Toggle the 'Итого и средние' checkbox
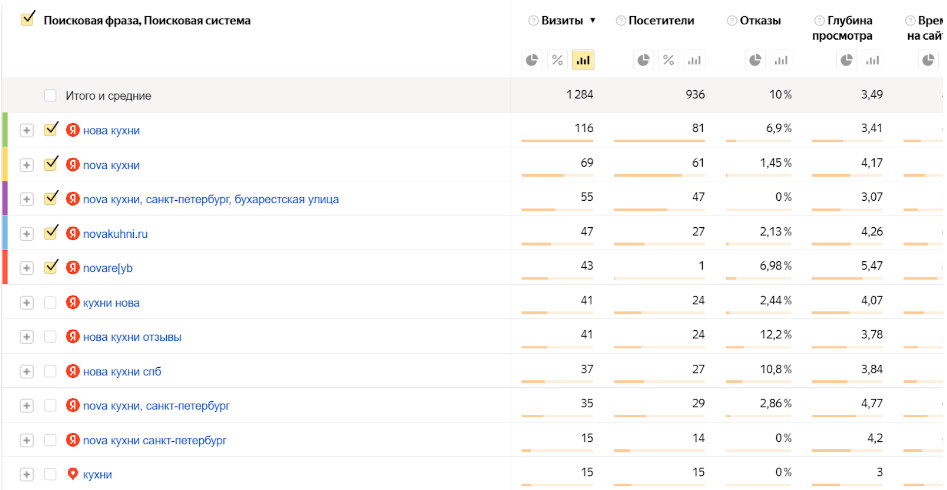The width and height of the screenshot is (947, 490). [x=50, y=95]
